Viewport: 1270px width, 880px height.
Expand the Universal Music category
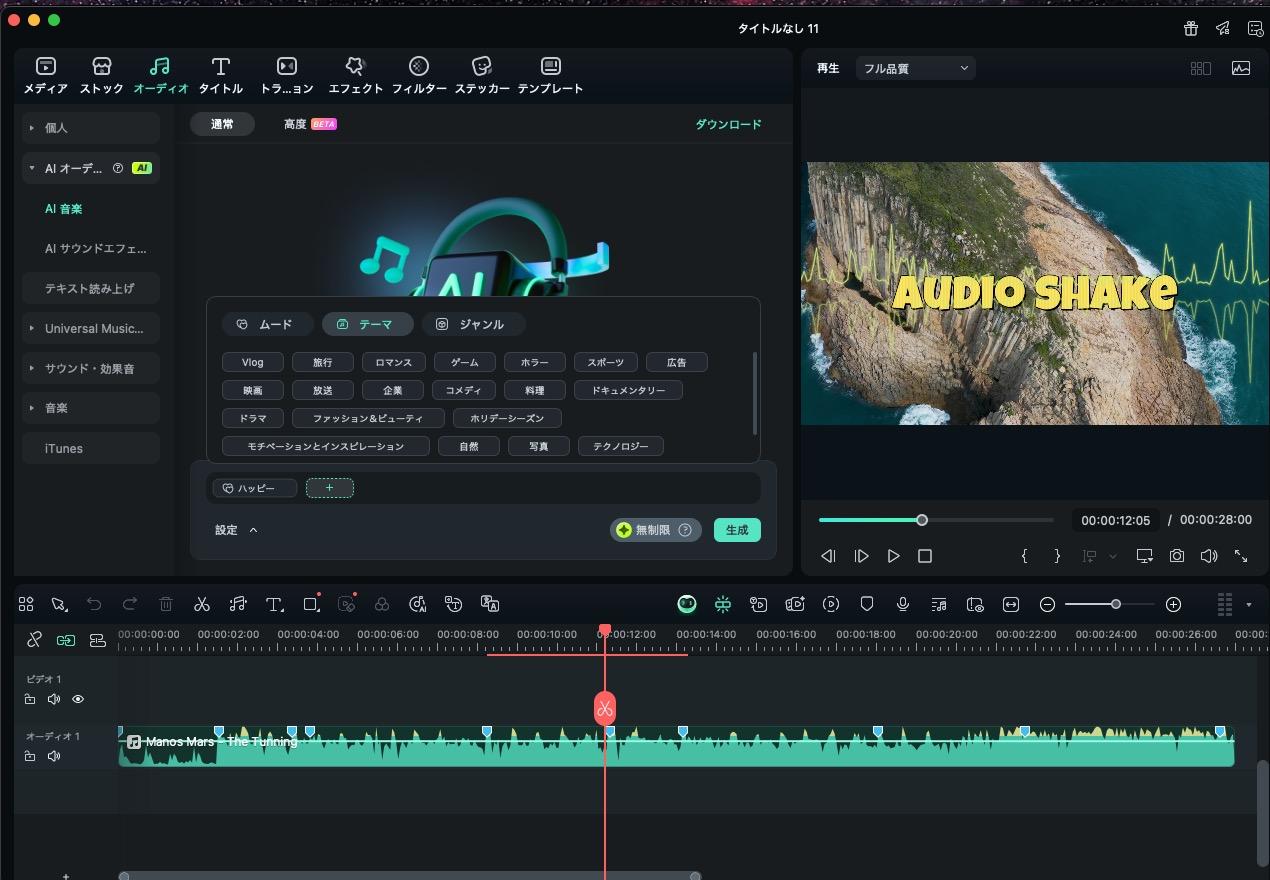(91, 328)
